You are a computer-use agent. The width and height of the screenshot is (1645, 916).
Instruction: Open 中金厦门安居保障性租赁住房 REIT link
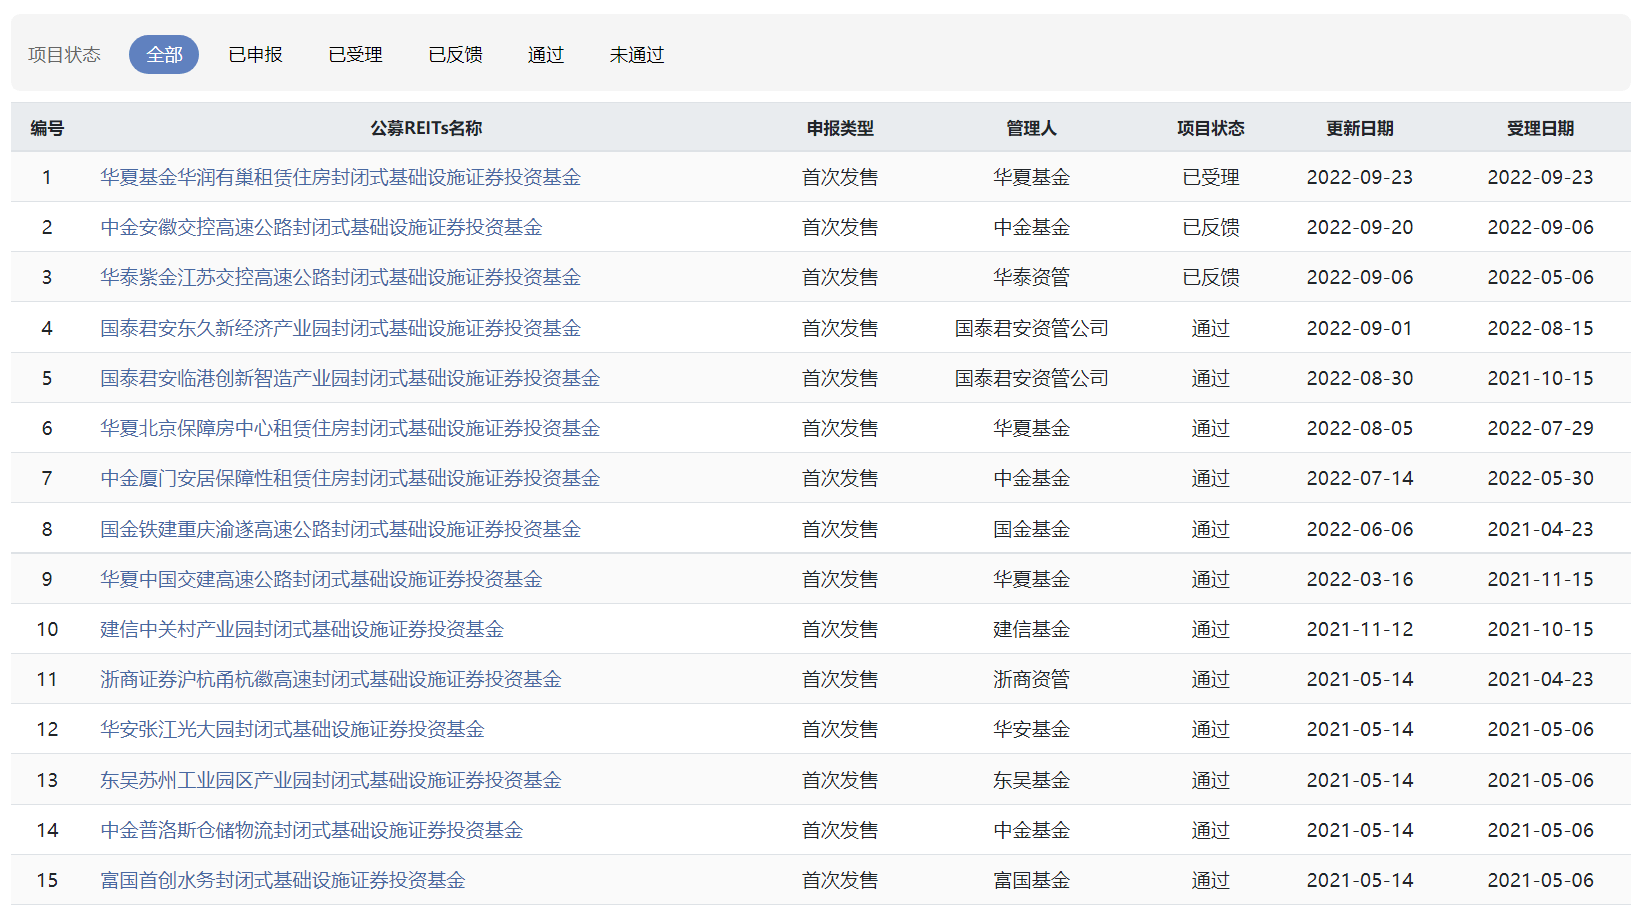click(x=350, y=478)
